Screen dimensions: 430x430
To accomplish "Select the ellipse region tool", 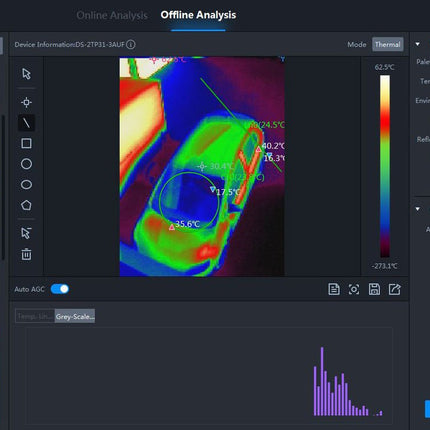I will click(x=26, y=185).
